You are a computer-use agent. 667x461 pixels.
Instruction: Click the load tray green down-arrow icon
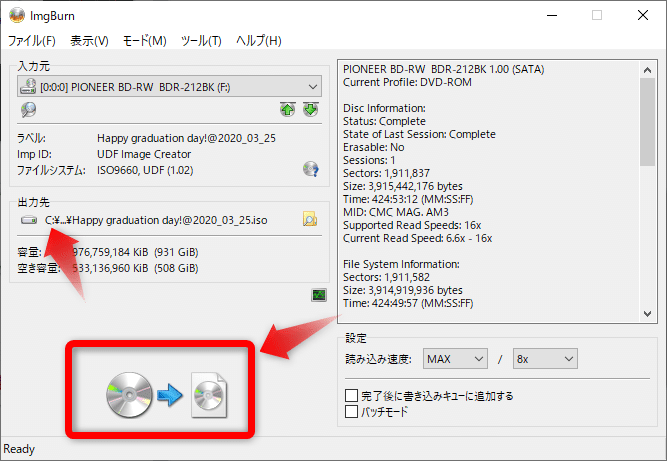coord(311,109)
